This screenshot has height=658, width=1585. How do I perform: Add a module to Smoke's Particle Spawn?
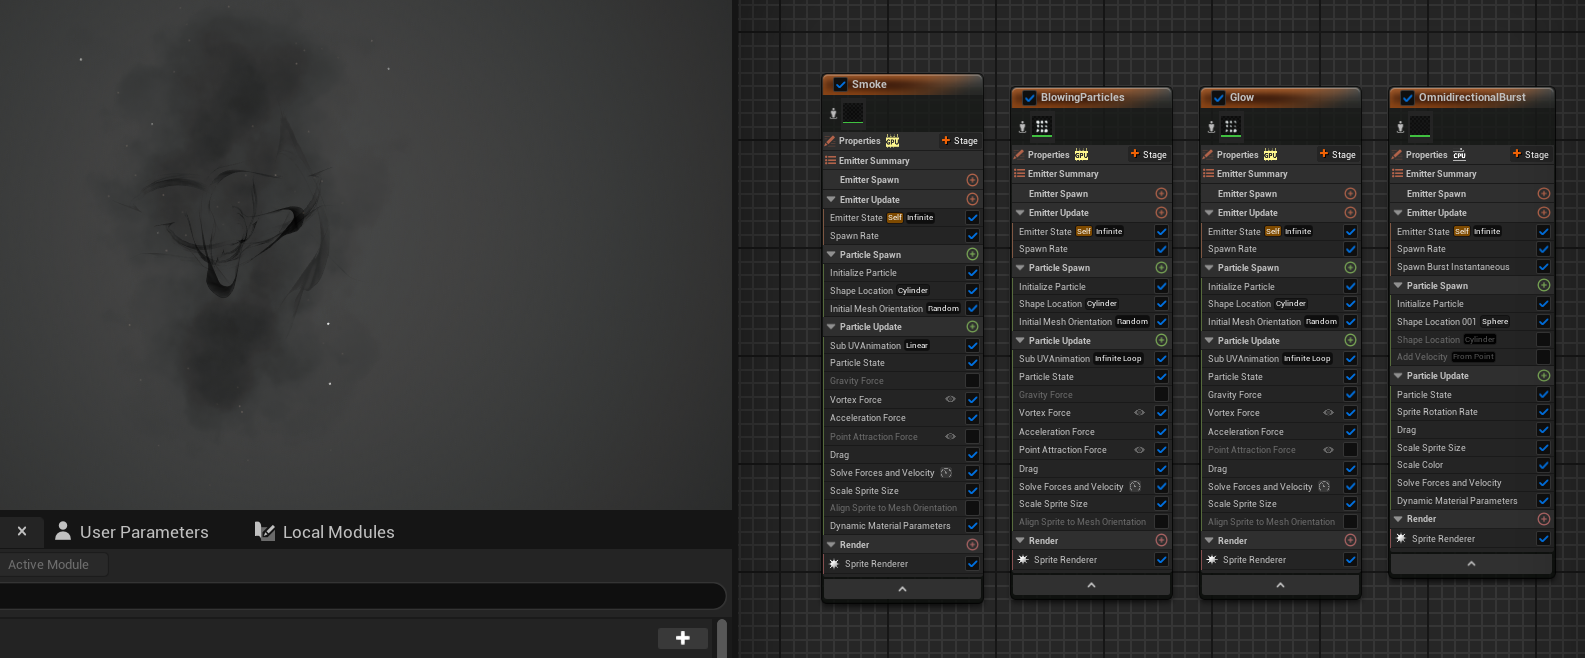(972, 255)
